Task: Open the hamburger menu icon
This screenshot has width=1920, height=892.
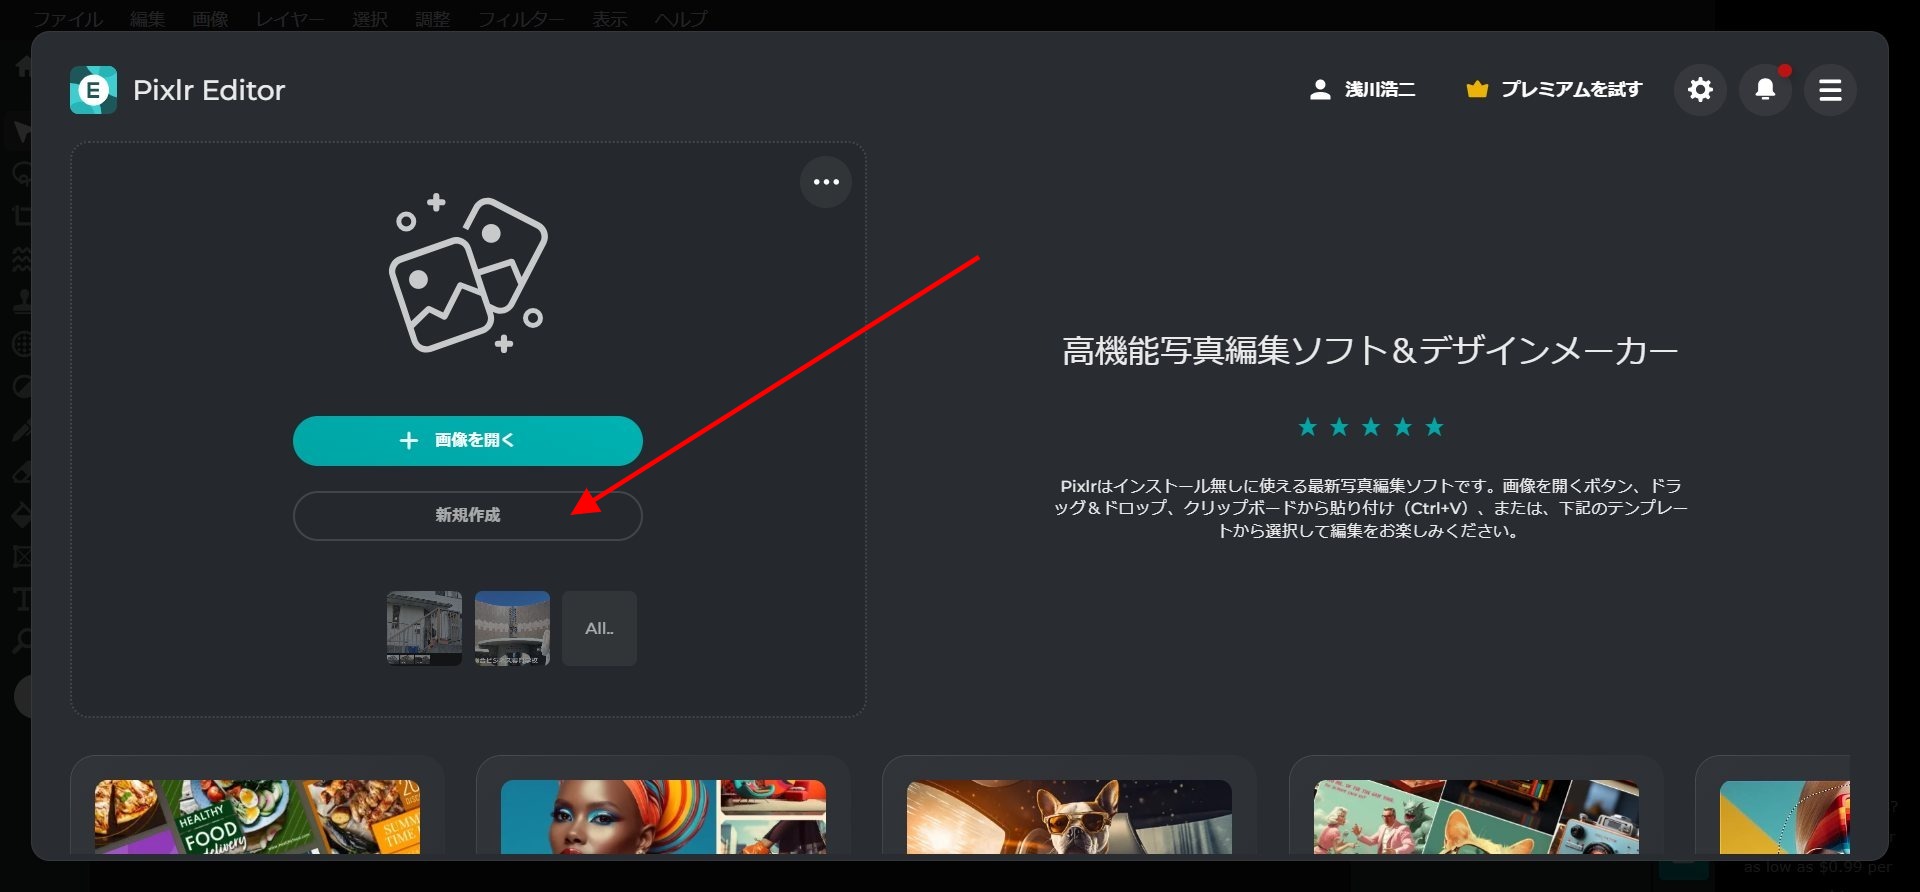Action: tap(1830, 90)
